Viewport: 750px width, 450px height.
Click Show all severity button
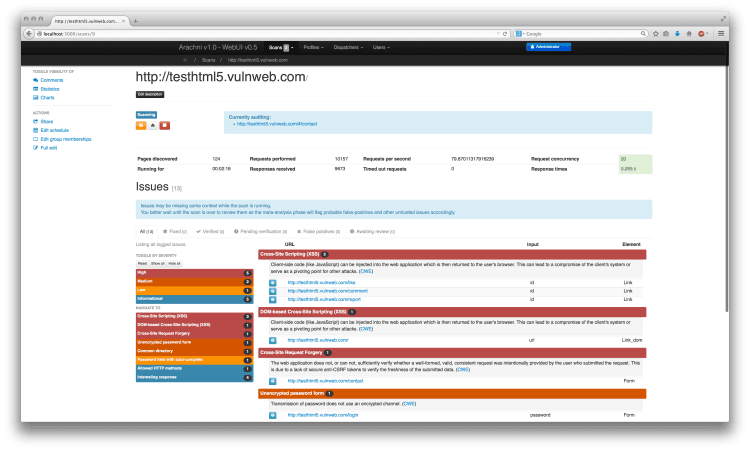coord(158,263)
